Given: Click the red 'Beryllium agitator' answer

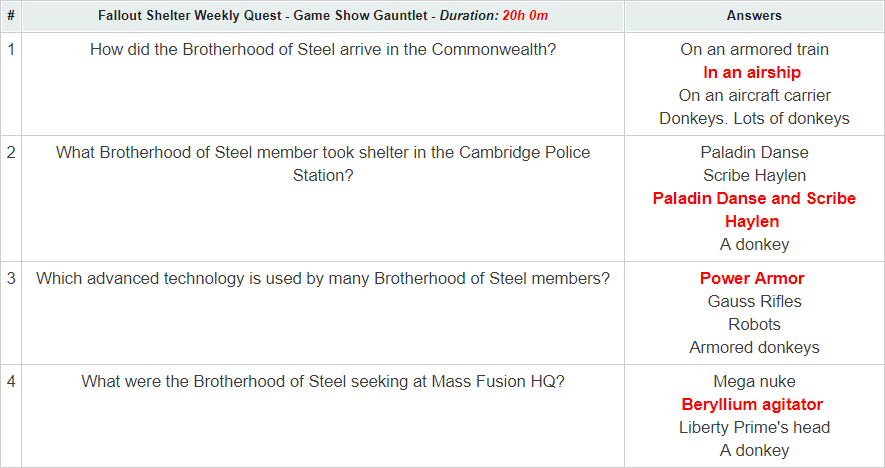Looking at the screenshot, I should click(752, 404).
